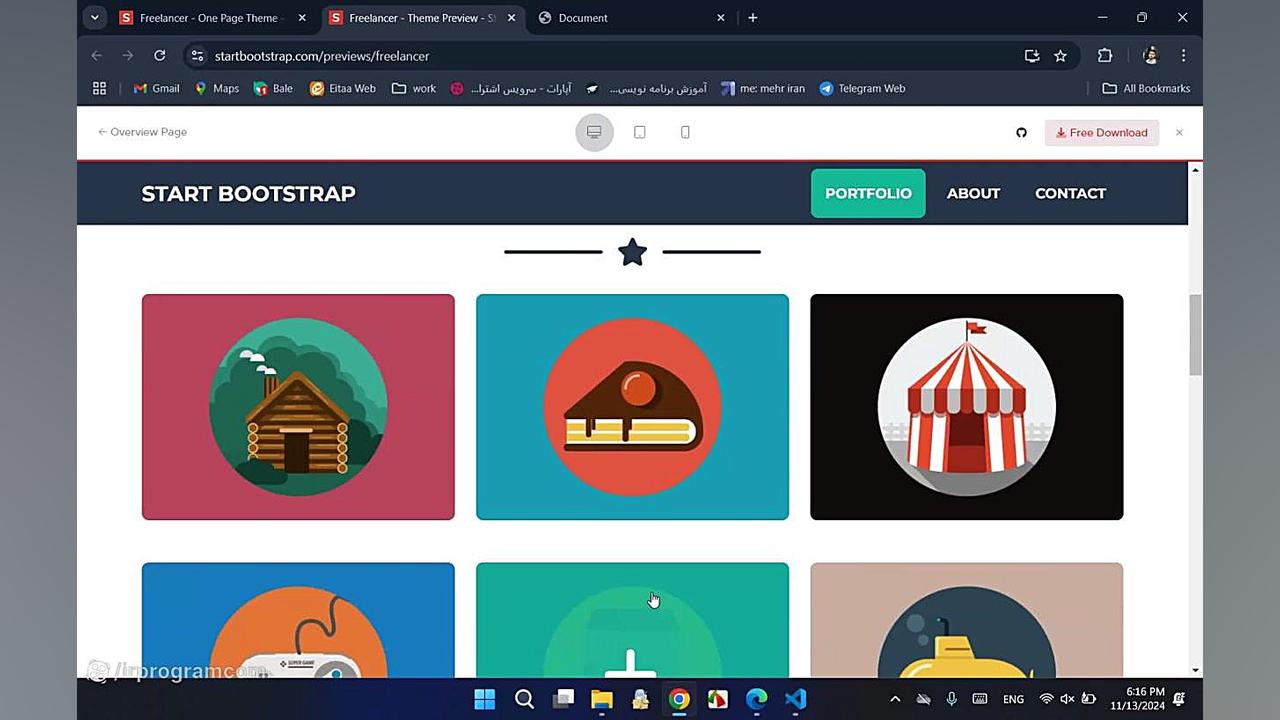This screenshot has height=720, width=1280.
Task: Open the yellow submarine portfolio item
Action: click(966, 620)
